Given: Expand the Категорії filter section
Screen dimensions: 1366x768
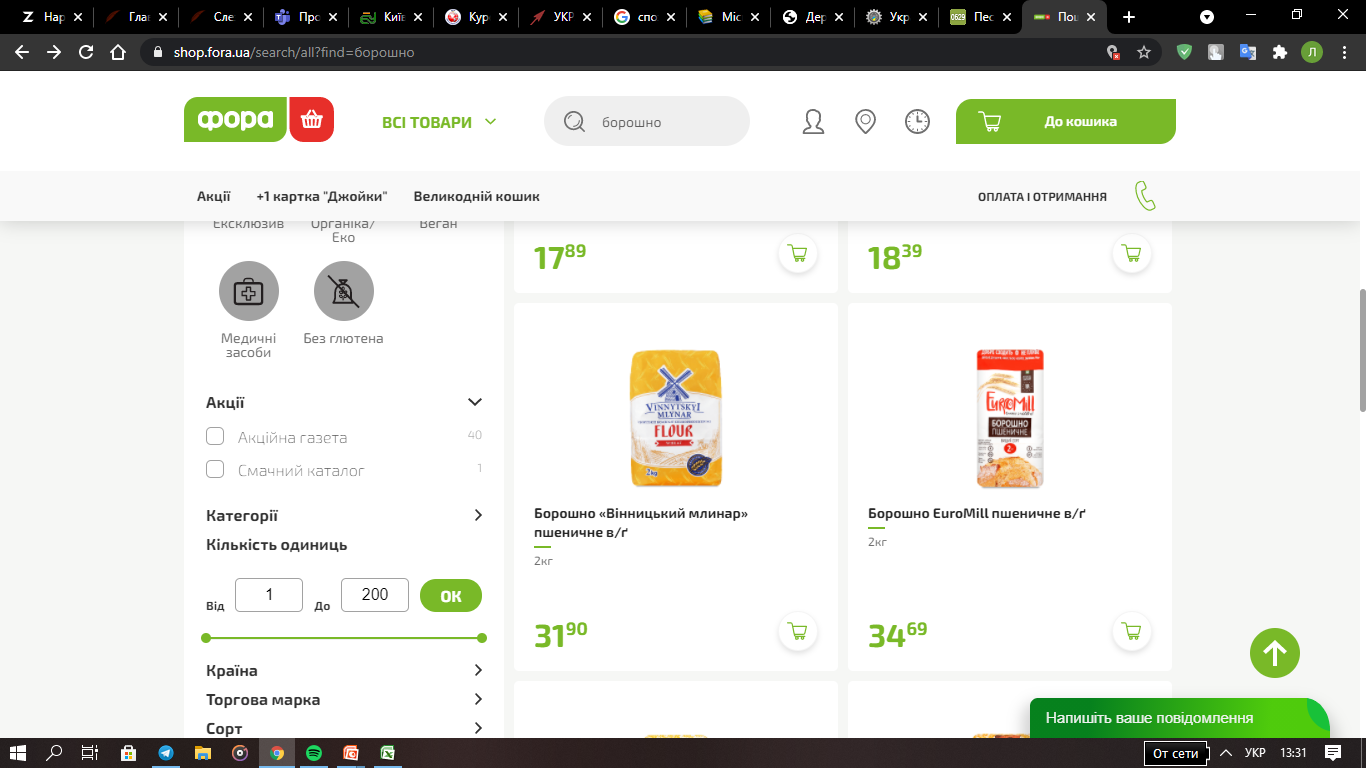Looking at the screenshot, I should [478, 515].
